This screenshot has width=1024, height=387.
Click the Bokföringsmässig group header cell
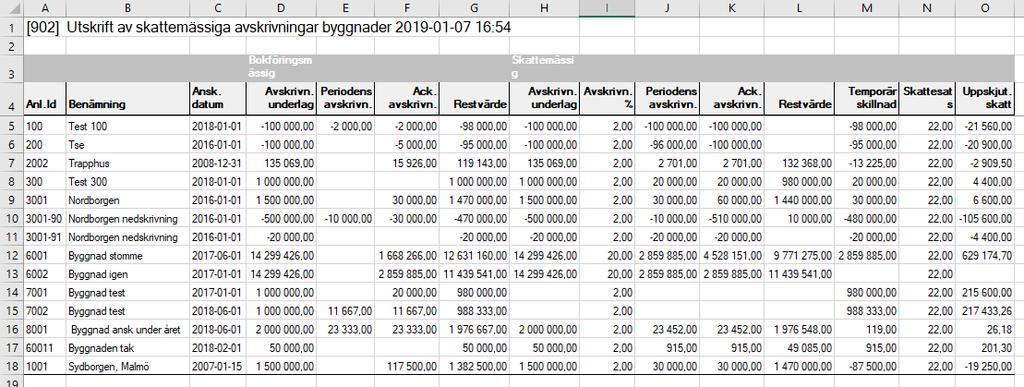281,67
